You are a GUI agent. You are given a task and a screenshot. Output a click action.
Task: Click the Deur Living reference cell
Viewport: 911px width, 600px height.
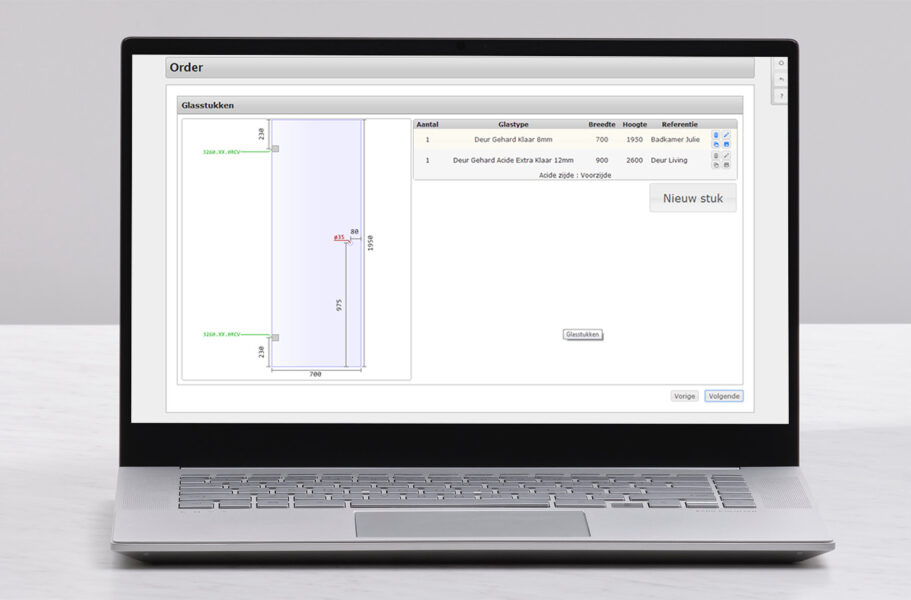[669, 160]
